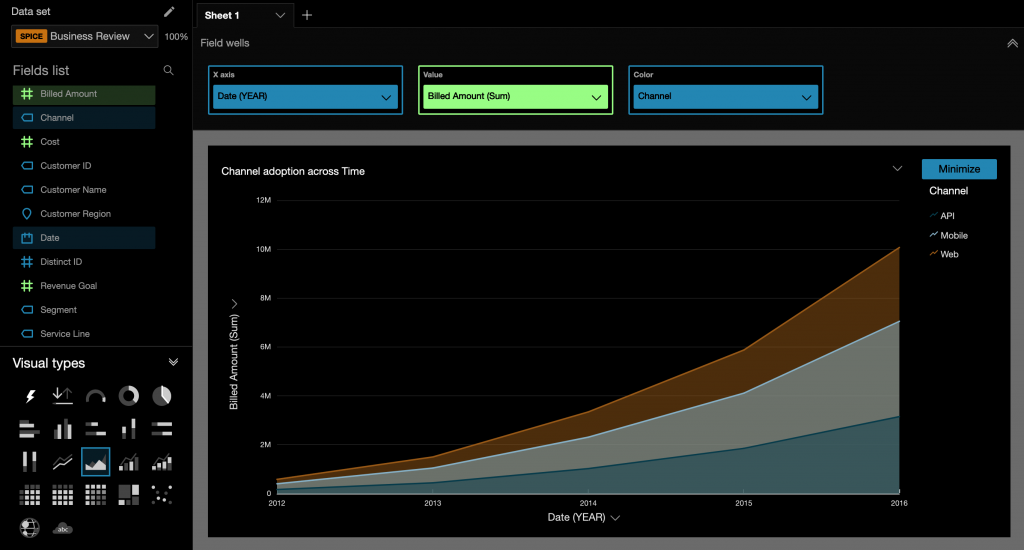Select the pie chart visual type
This screenshot has height=550, width=1024.
[161, 397]
